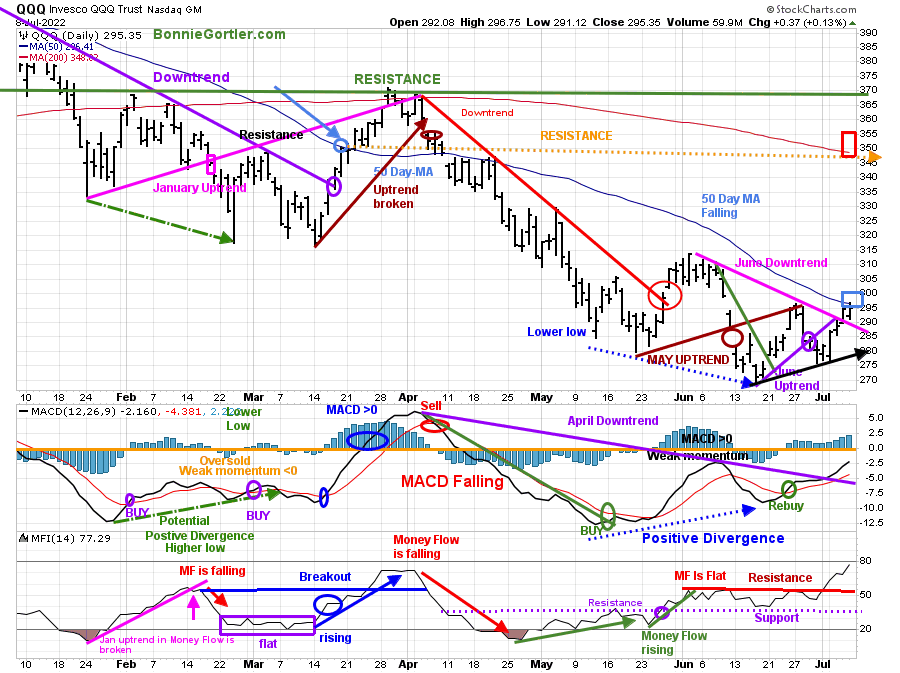This screenshot has width=900, height=673.
Task: Click the 'Money Flow rising' label
Action: point(673,643)
